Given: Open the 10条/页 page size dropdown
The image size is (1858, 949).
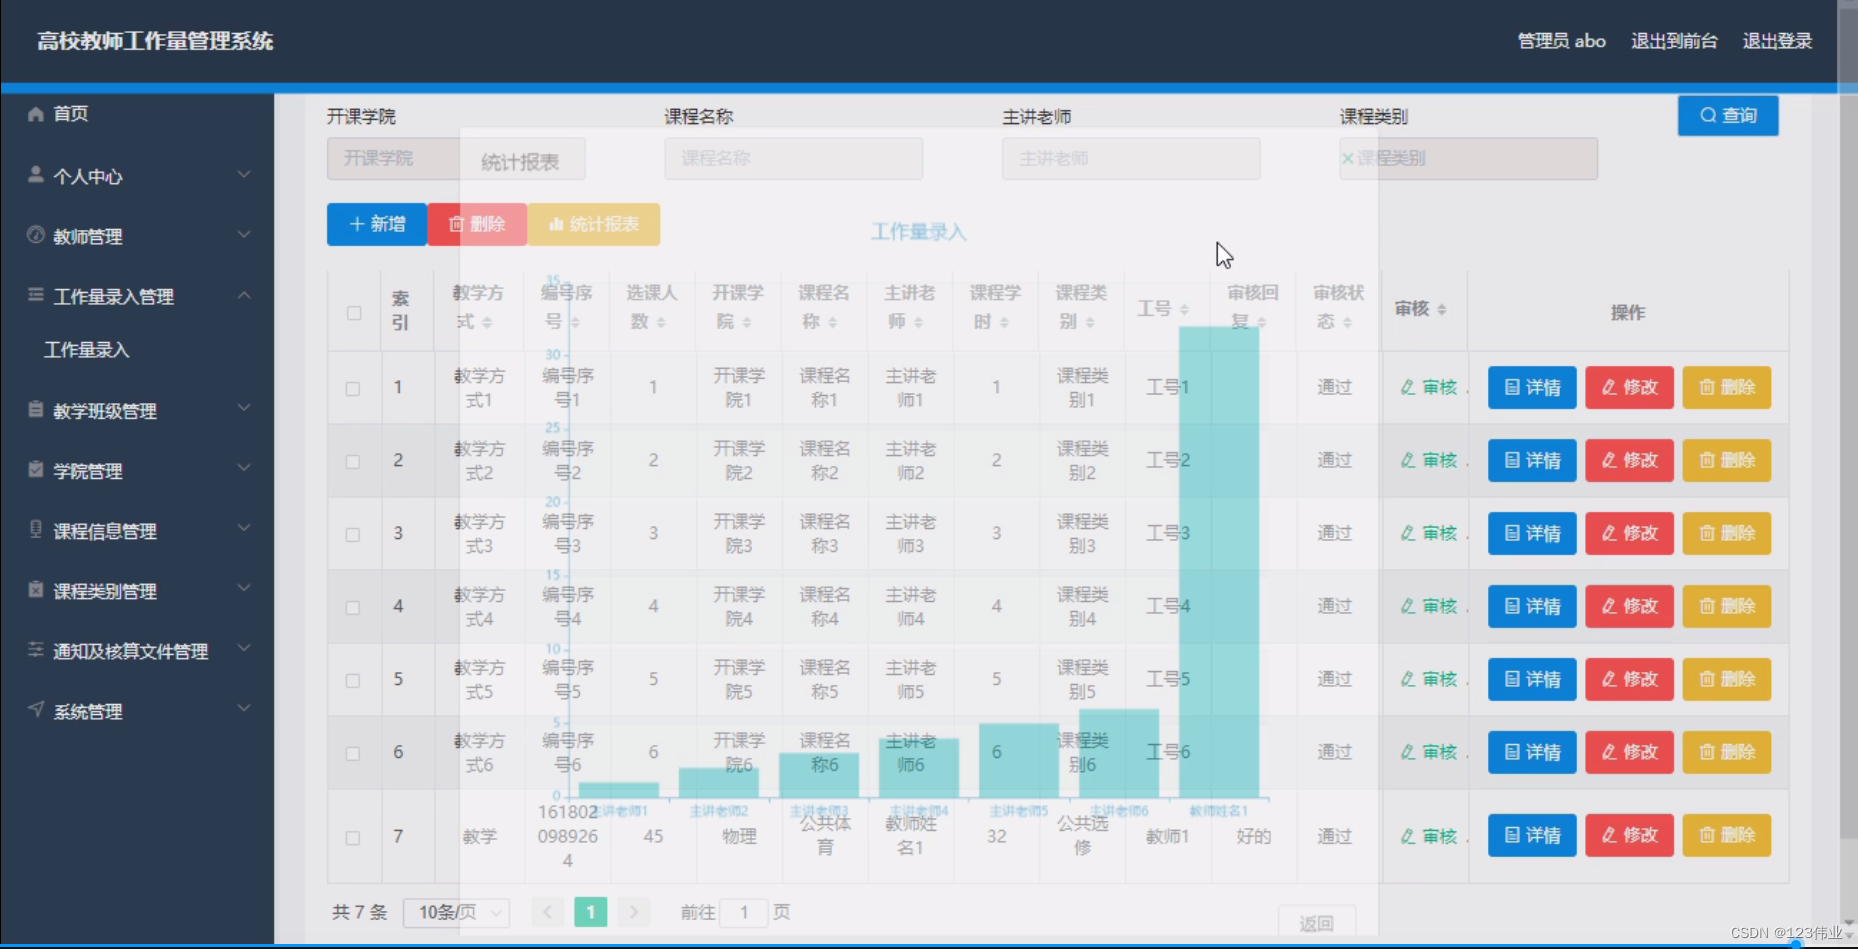Looking at the screenshot, I should (456, 912).
